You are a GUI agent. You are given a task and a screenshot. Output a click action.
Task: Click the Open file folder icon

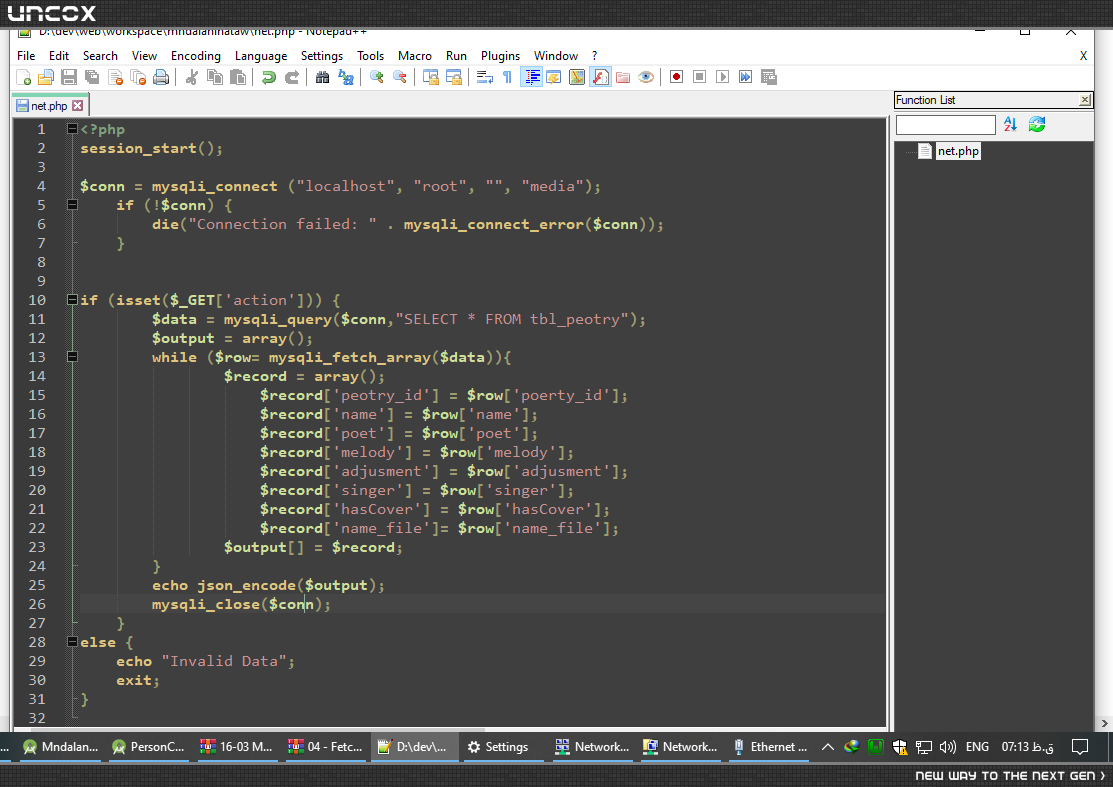pyautogui.click(x=46, y=77)
